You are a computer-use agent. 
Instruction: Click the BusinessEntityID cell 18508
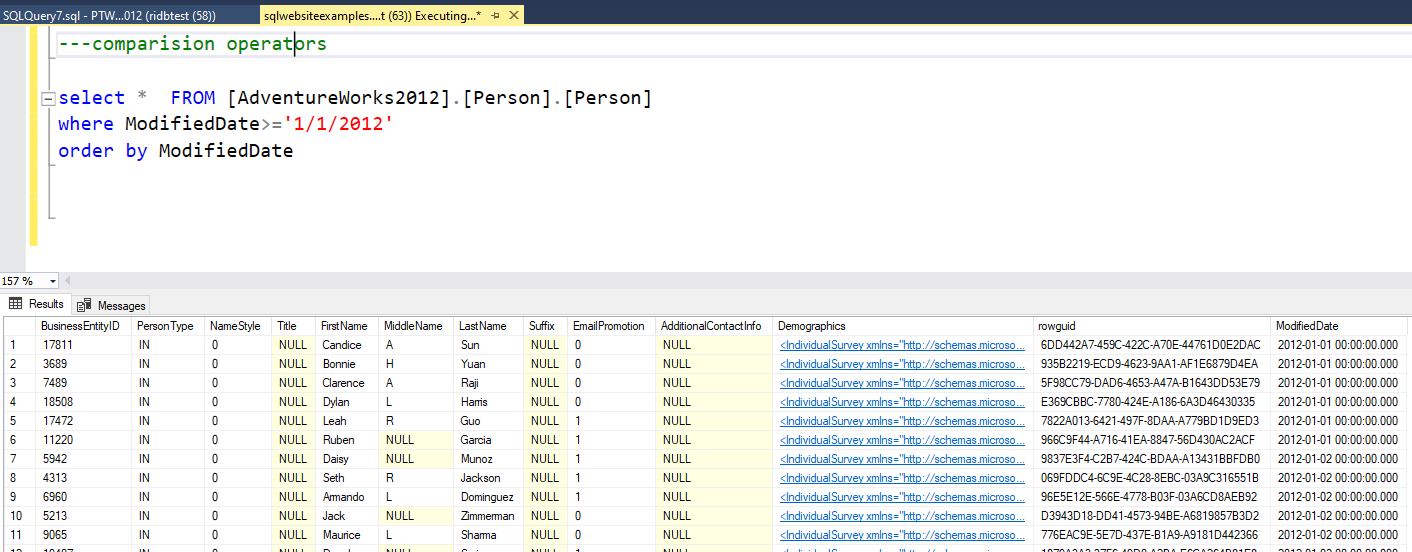point(83,402)
